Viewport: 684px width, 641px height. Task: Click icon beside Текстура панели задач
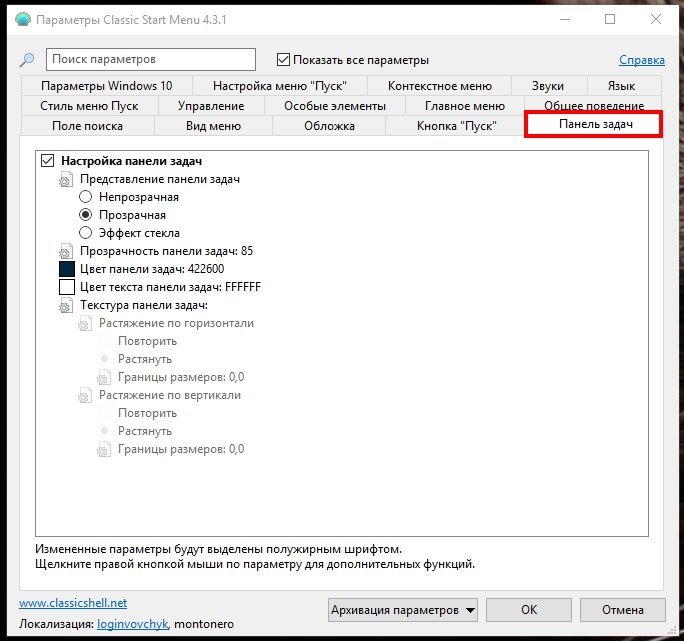tap(66, 305)
